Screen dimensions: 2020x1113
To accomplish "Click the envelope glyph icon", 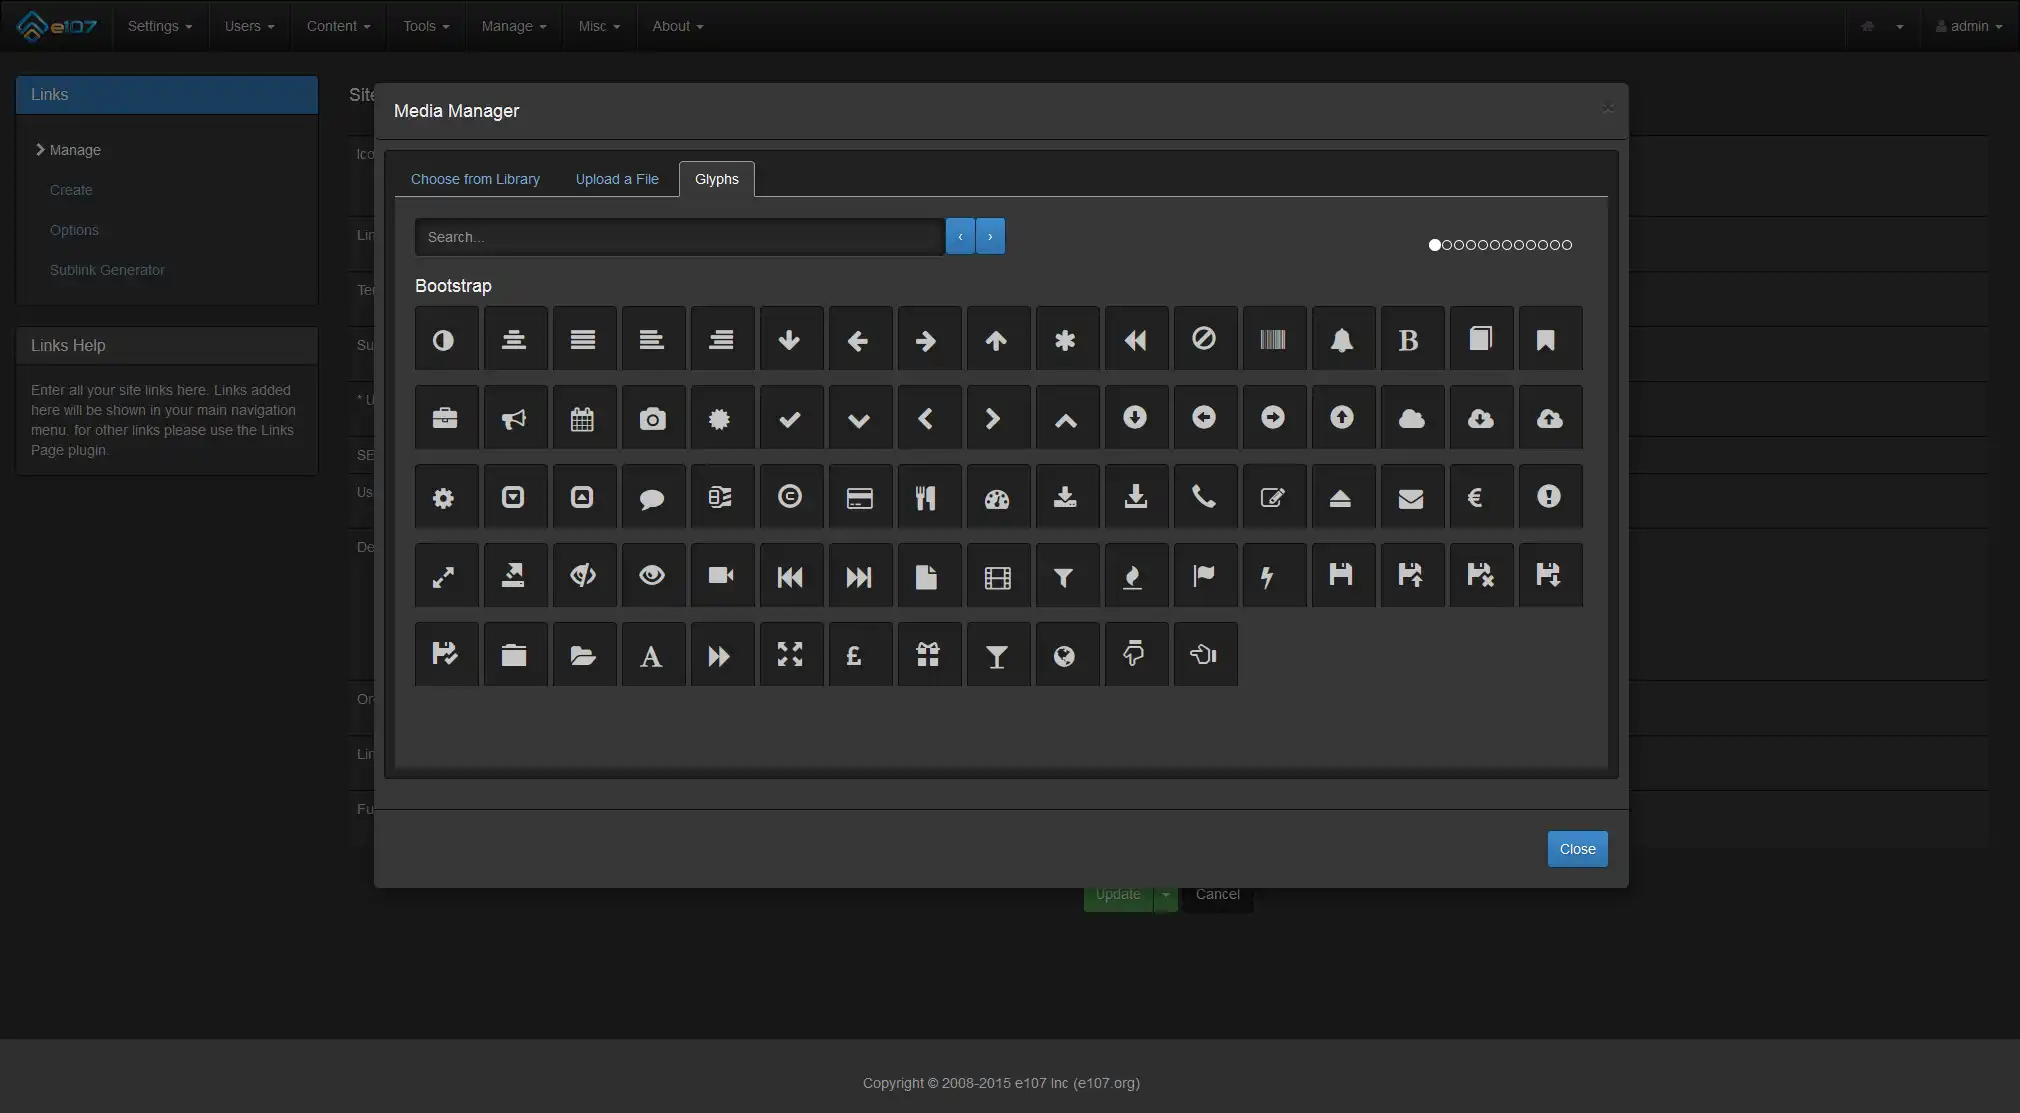I will (x=1411, y=497).
